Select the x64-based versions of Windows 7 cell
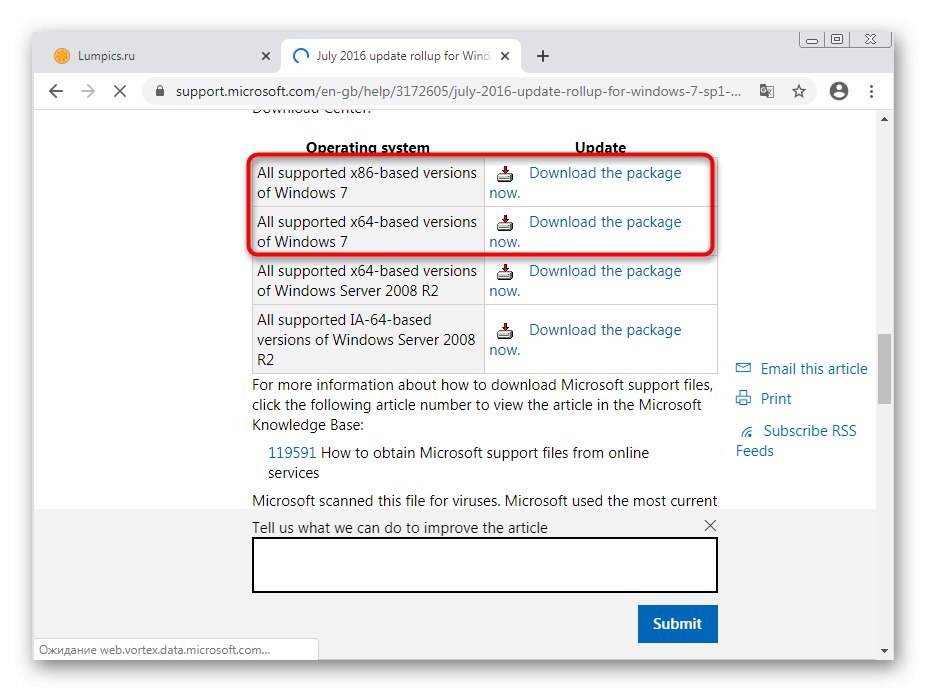The width and height of the screenshot is (926, 692). pyautogui.click(x=368, y=231)
